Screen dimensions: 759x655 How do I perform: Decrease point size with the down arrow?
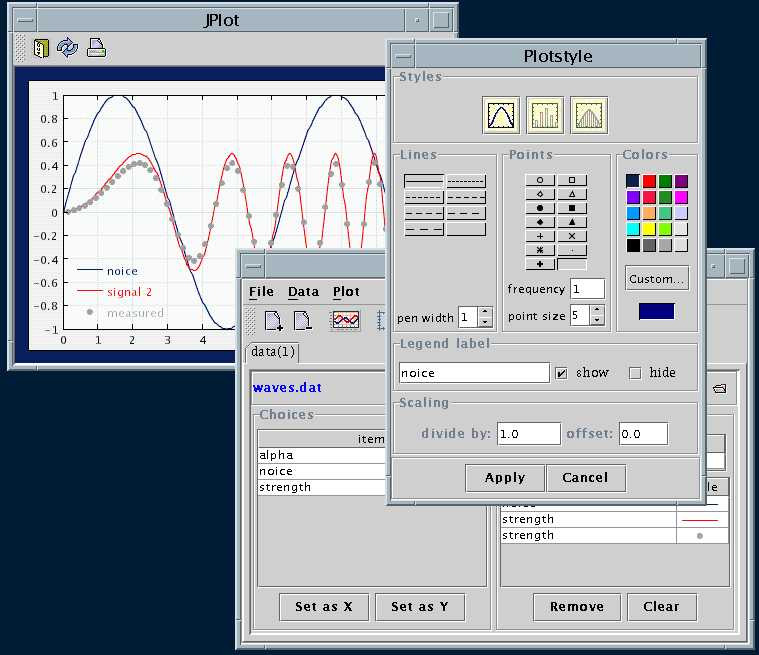597,320
